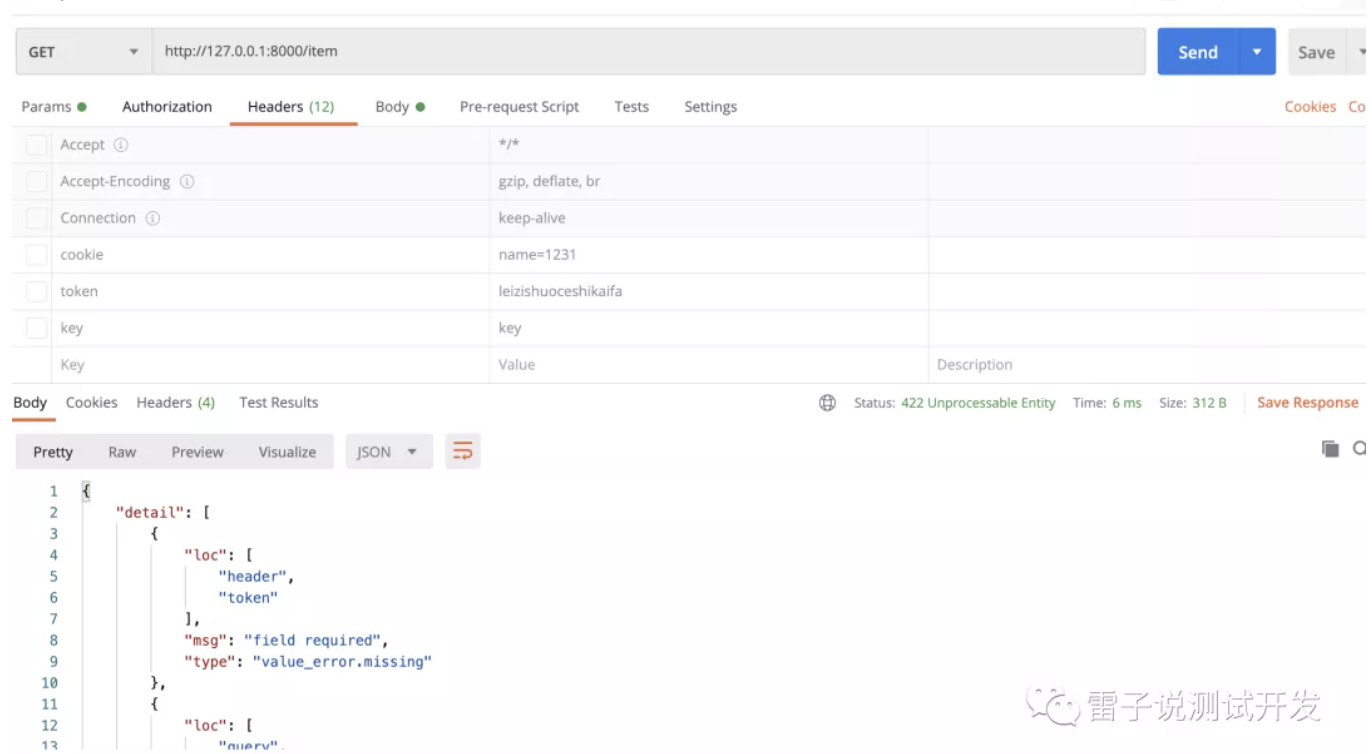Click the "gzip, deflate, br" value
Image resolution: width=1372 pixels, height=754 pixels.
pyautogui.click(x=549, y=182)
